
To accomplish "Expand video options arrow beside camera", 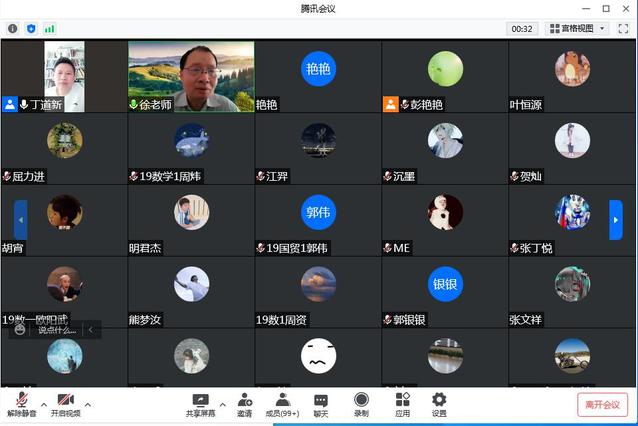I will point(88,404).
